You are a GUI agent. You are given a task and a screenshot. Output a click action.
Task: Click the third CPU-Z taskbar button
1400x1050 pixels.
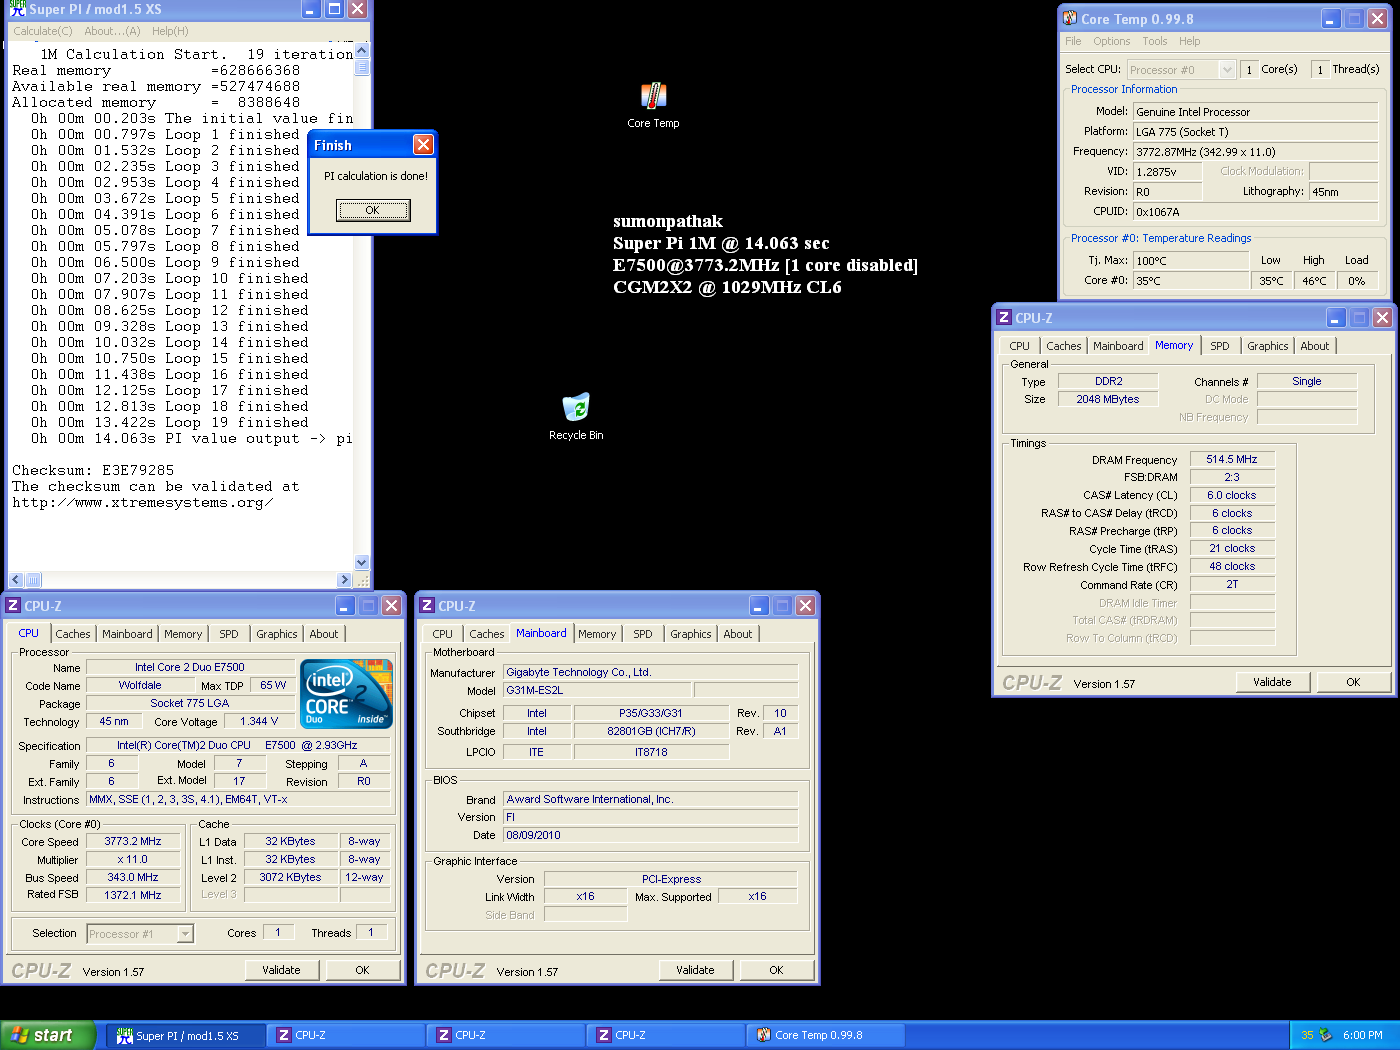(666, 1035)
